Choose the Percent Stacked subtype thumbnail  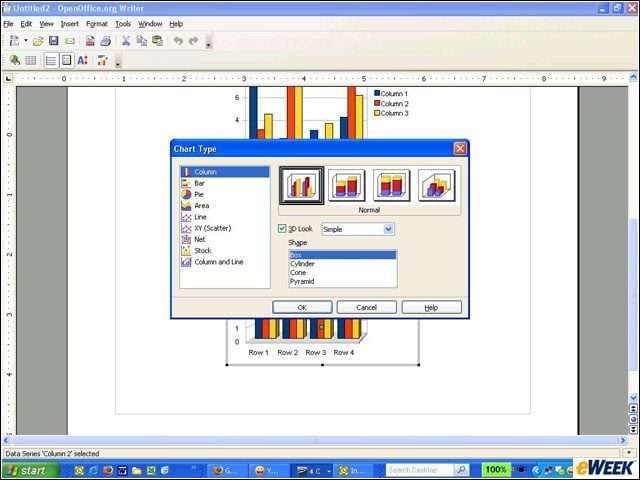pyautogui.click(x=391, y=186)
